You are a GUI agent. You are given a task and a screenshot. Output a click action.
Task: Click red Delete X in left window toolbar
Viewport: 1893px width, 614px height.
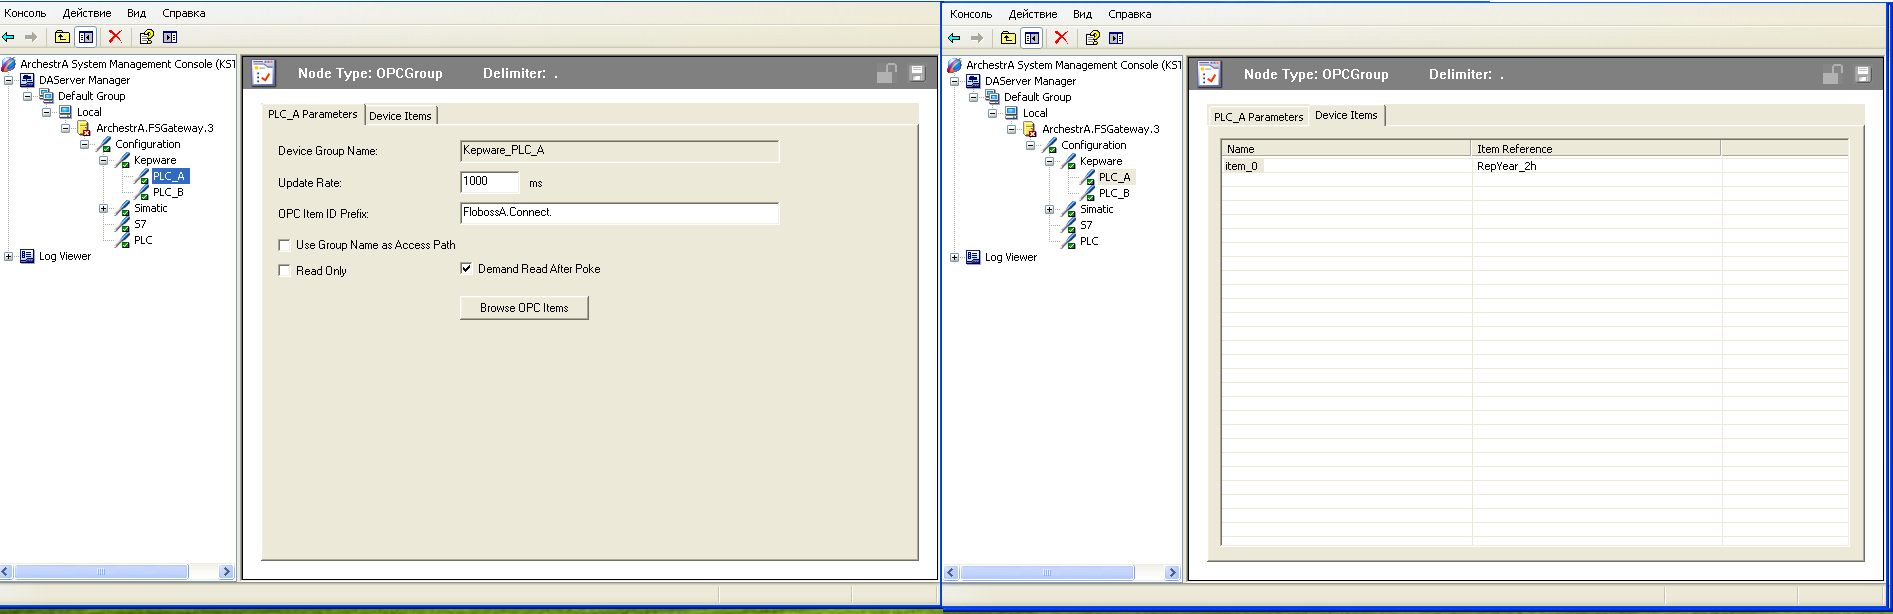[115, 37]
